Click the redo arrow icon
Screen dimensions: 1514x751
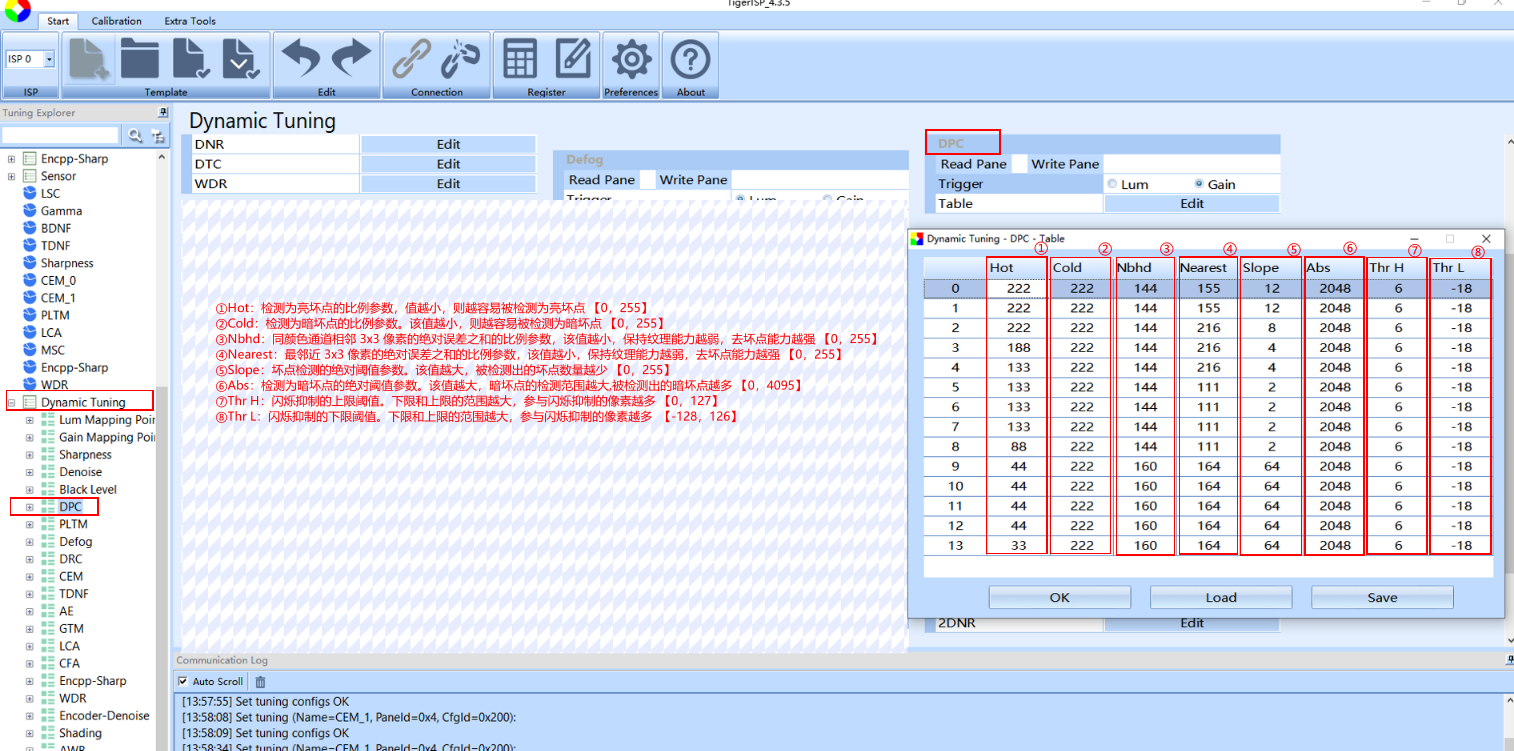point(351,59)
